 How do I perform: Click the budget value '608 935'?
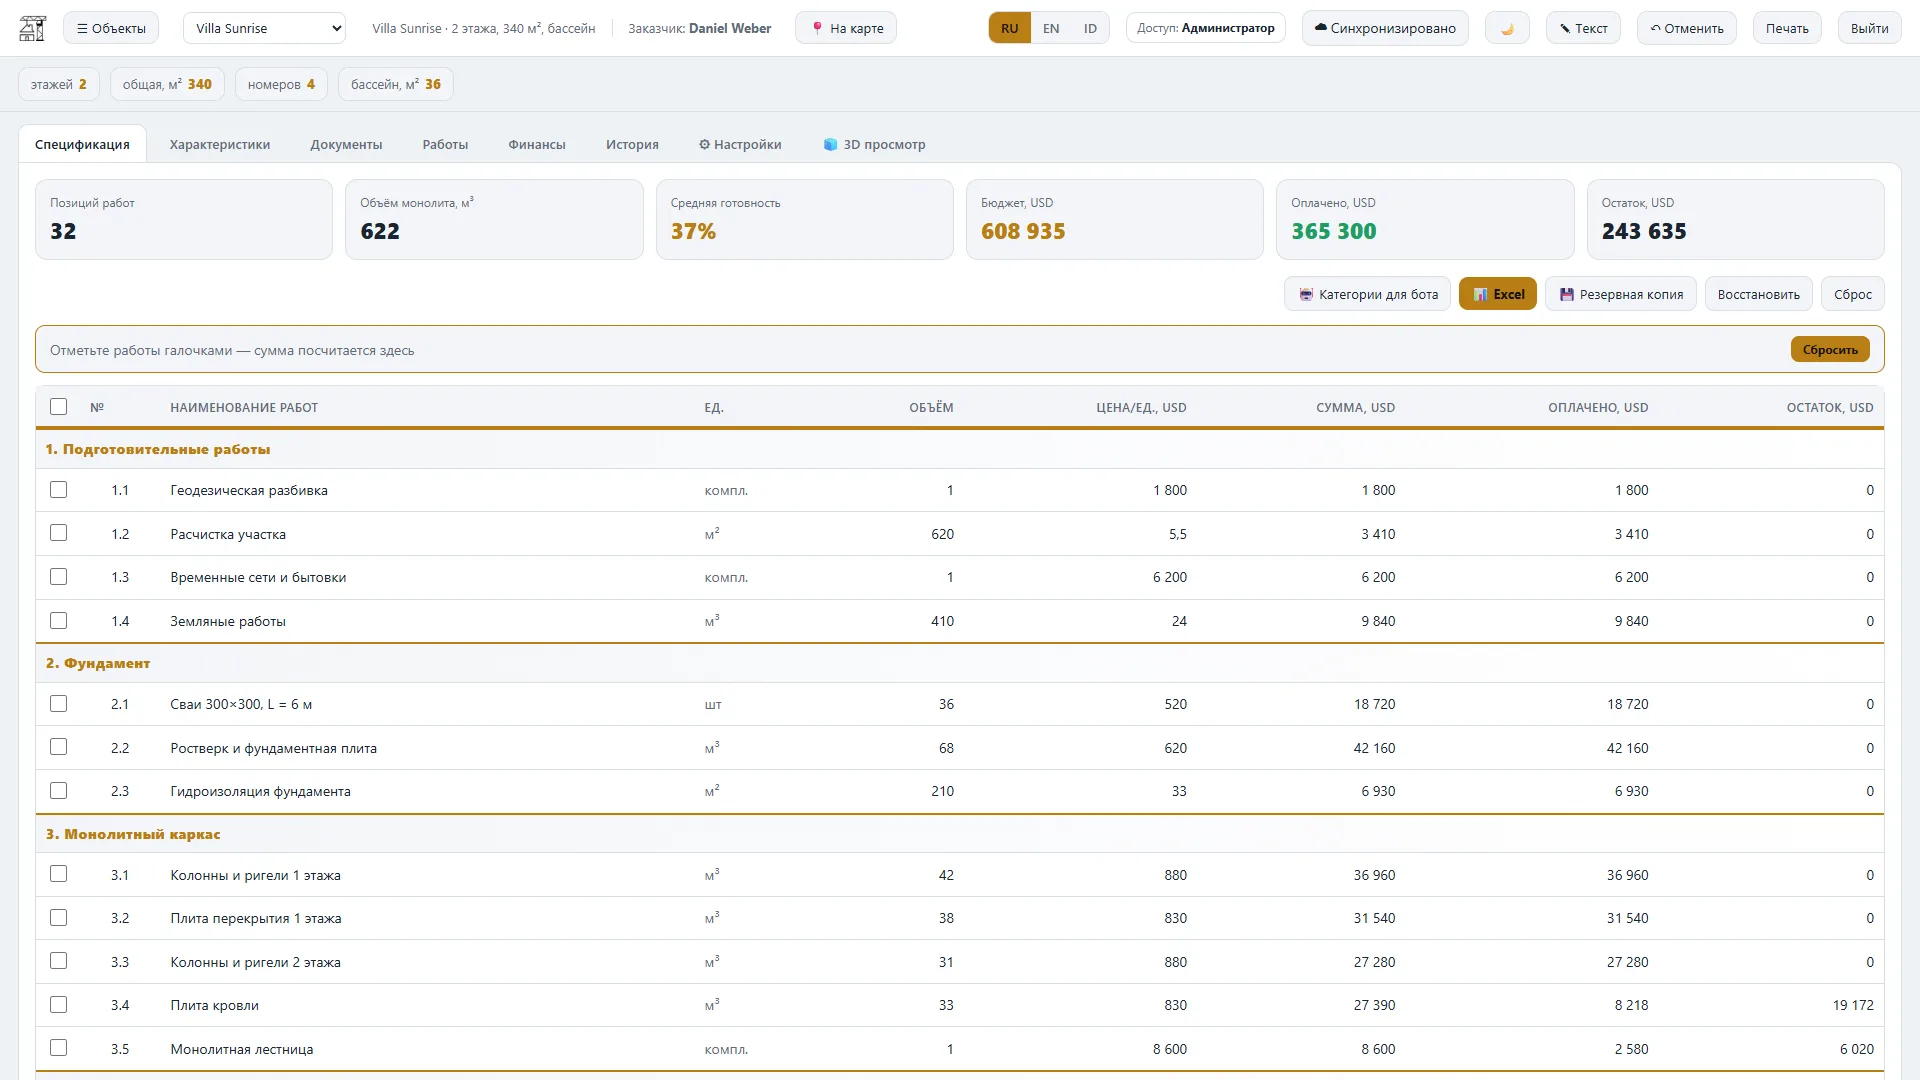[x=1023, y=231]
